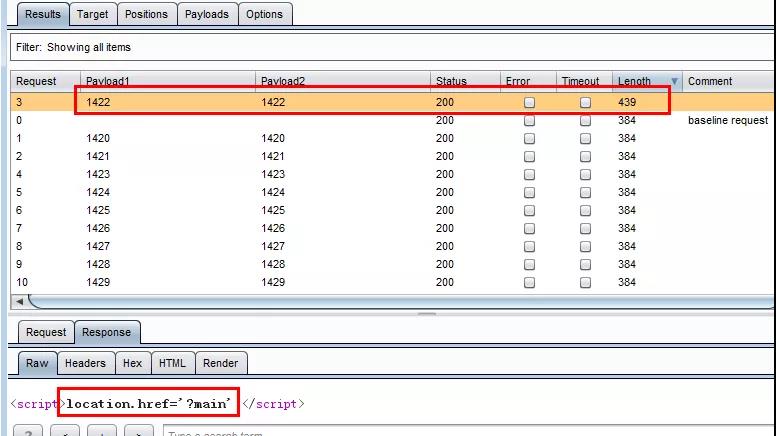Viewport: 776px width, 436px height.
Task: Switch to Hex response view
Action: pos(133,363)
